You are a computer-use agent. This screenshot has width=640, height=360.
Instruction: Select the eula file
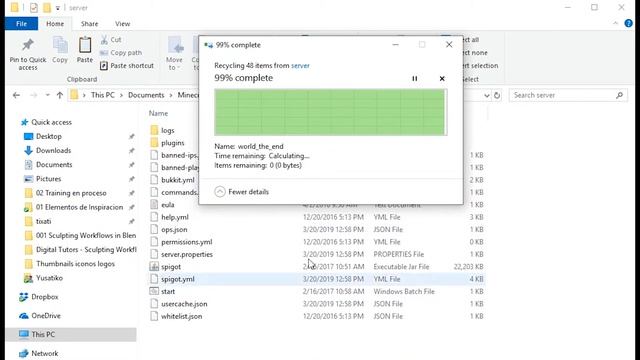click(x=167, y=205)
